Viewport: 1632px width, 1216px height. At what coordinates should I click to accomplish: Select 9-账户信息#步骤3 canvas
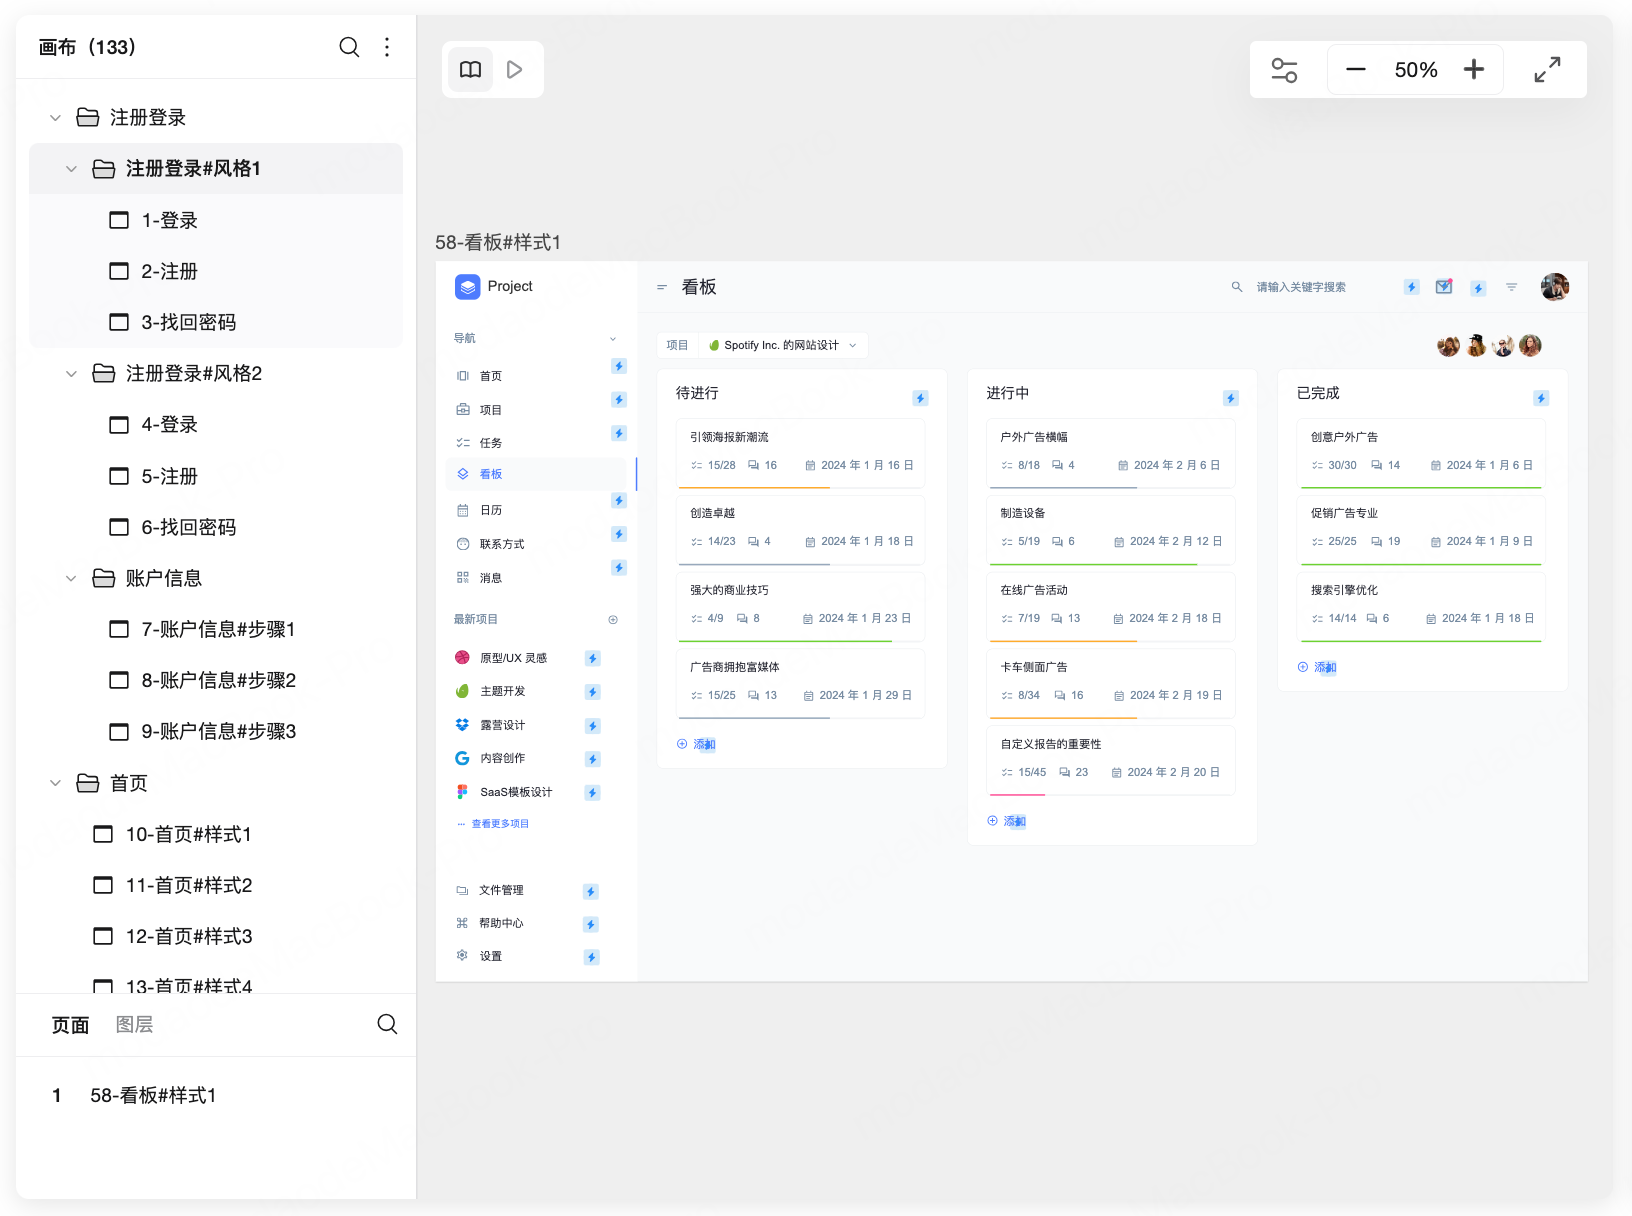click(216, 731)
